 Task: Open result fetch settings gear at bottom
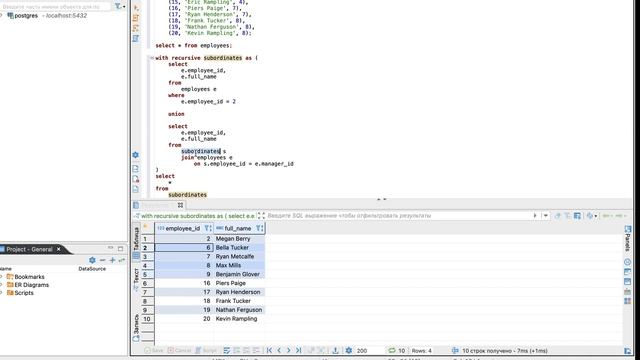click(x=349, y=350)
